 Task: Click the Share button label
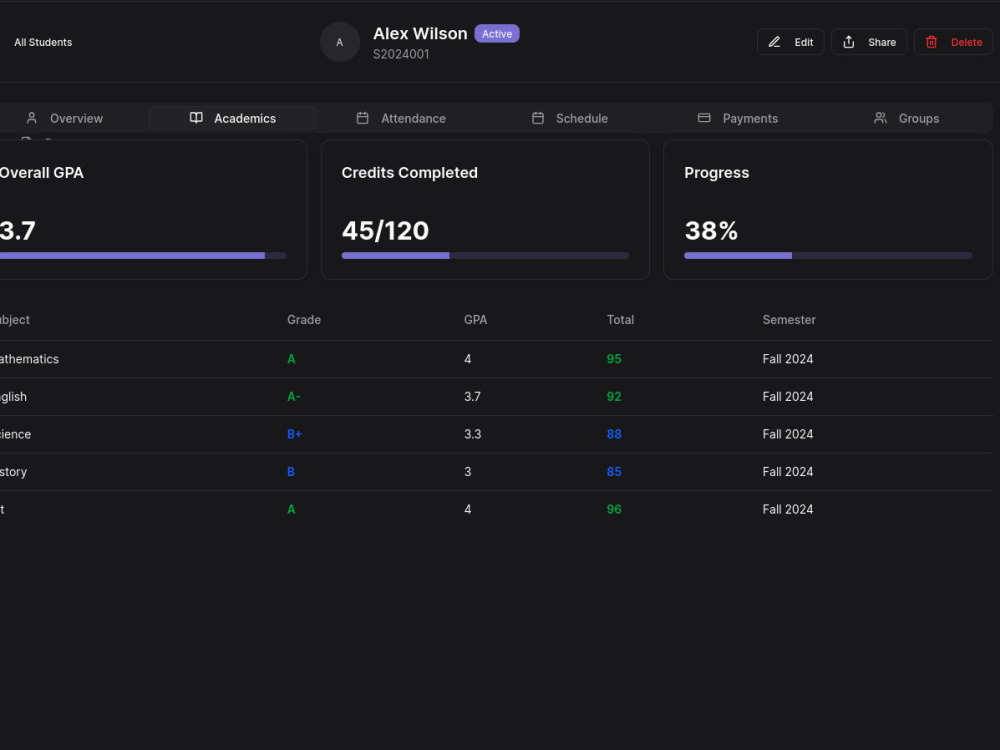click(x=882, y=42)
